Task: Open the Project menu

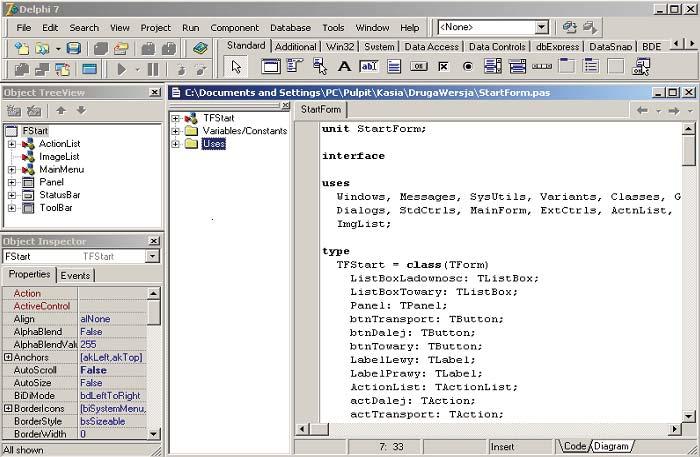Action: (155, 28)
